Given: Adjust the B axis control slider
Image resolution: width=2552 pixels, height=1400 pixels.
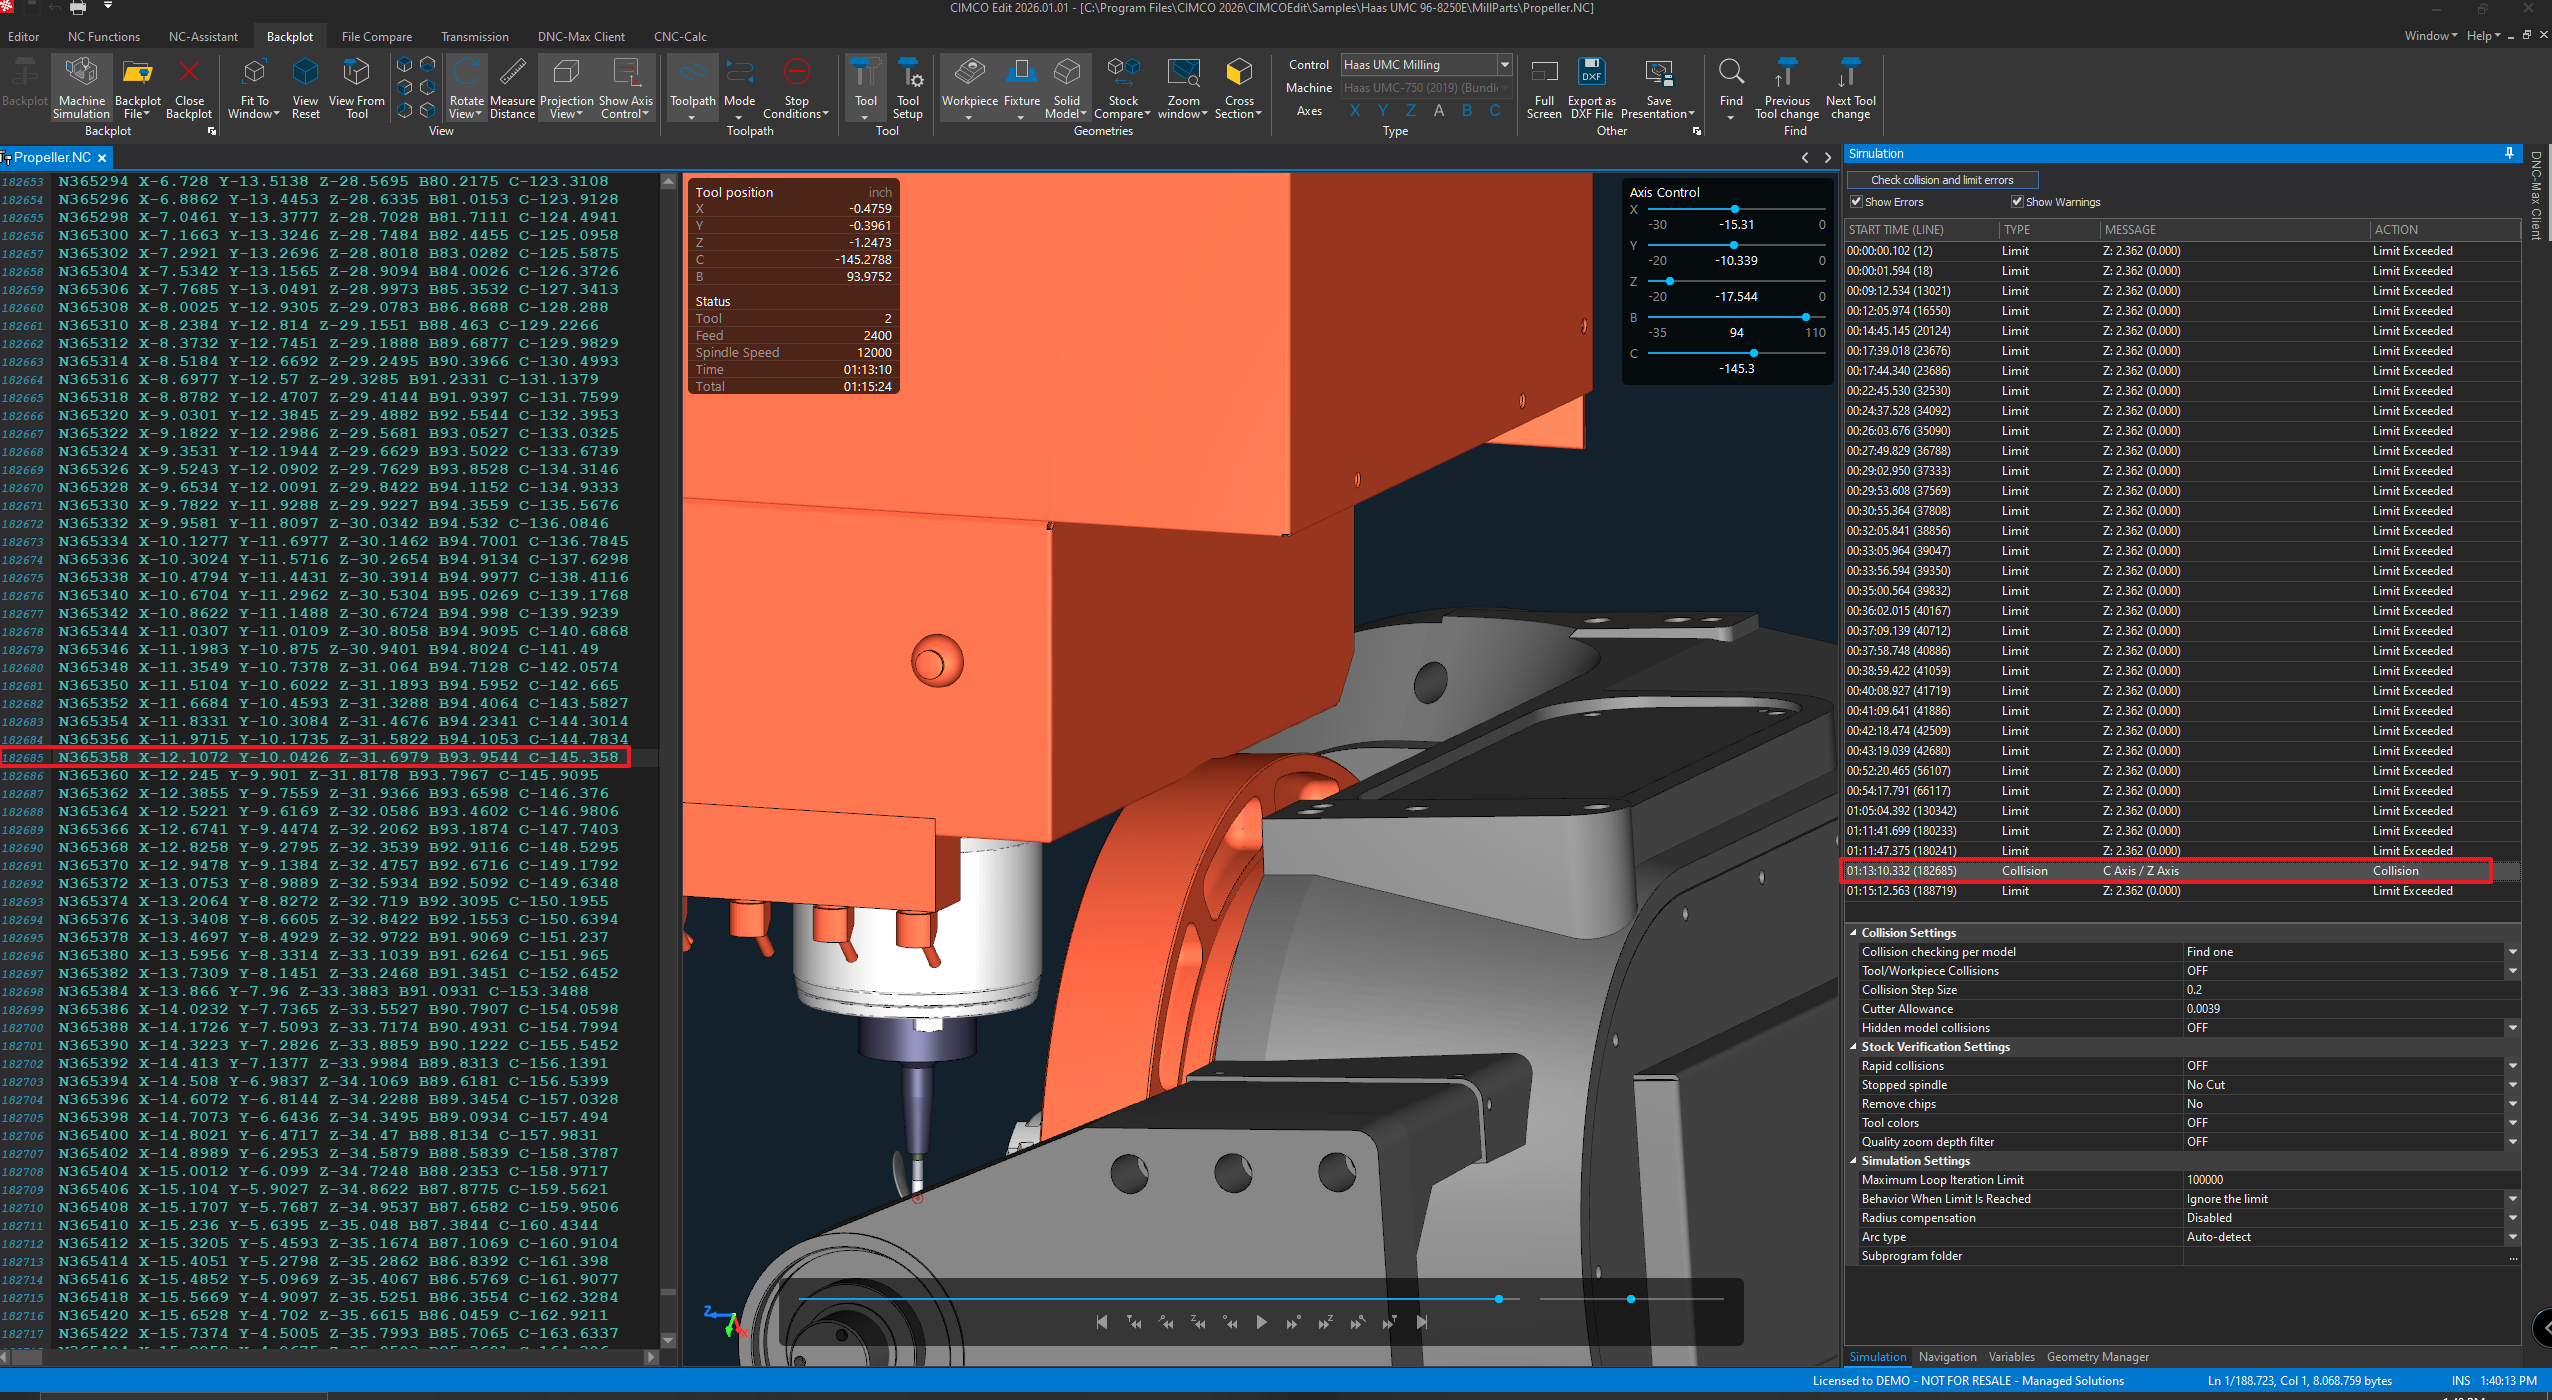Looking at the screenshot, I should pyautogui.click(x=1805, y=317).
